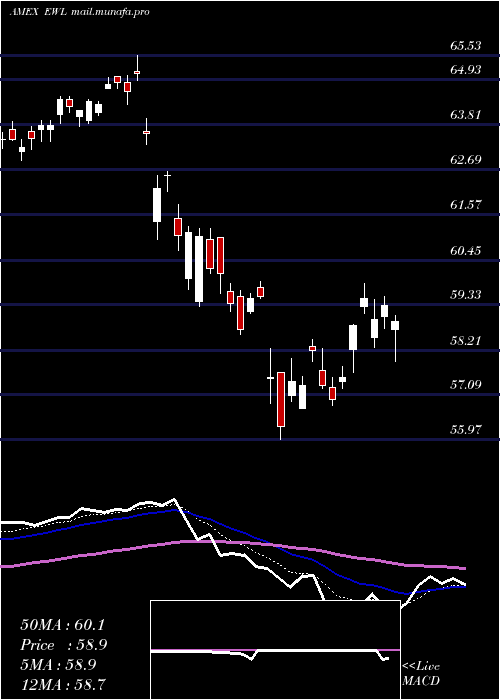
Task: Click the 12MA : 58.7 readout
Action: (62, 684)
